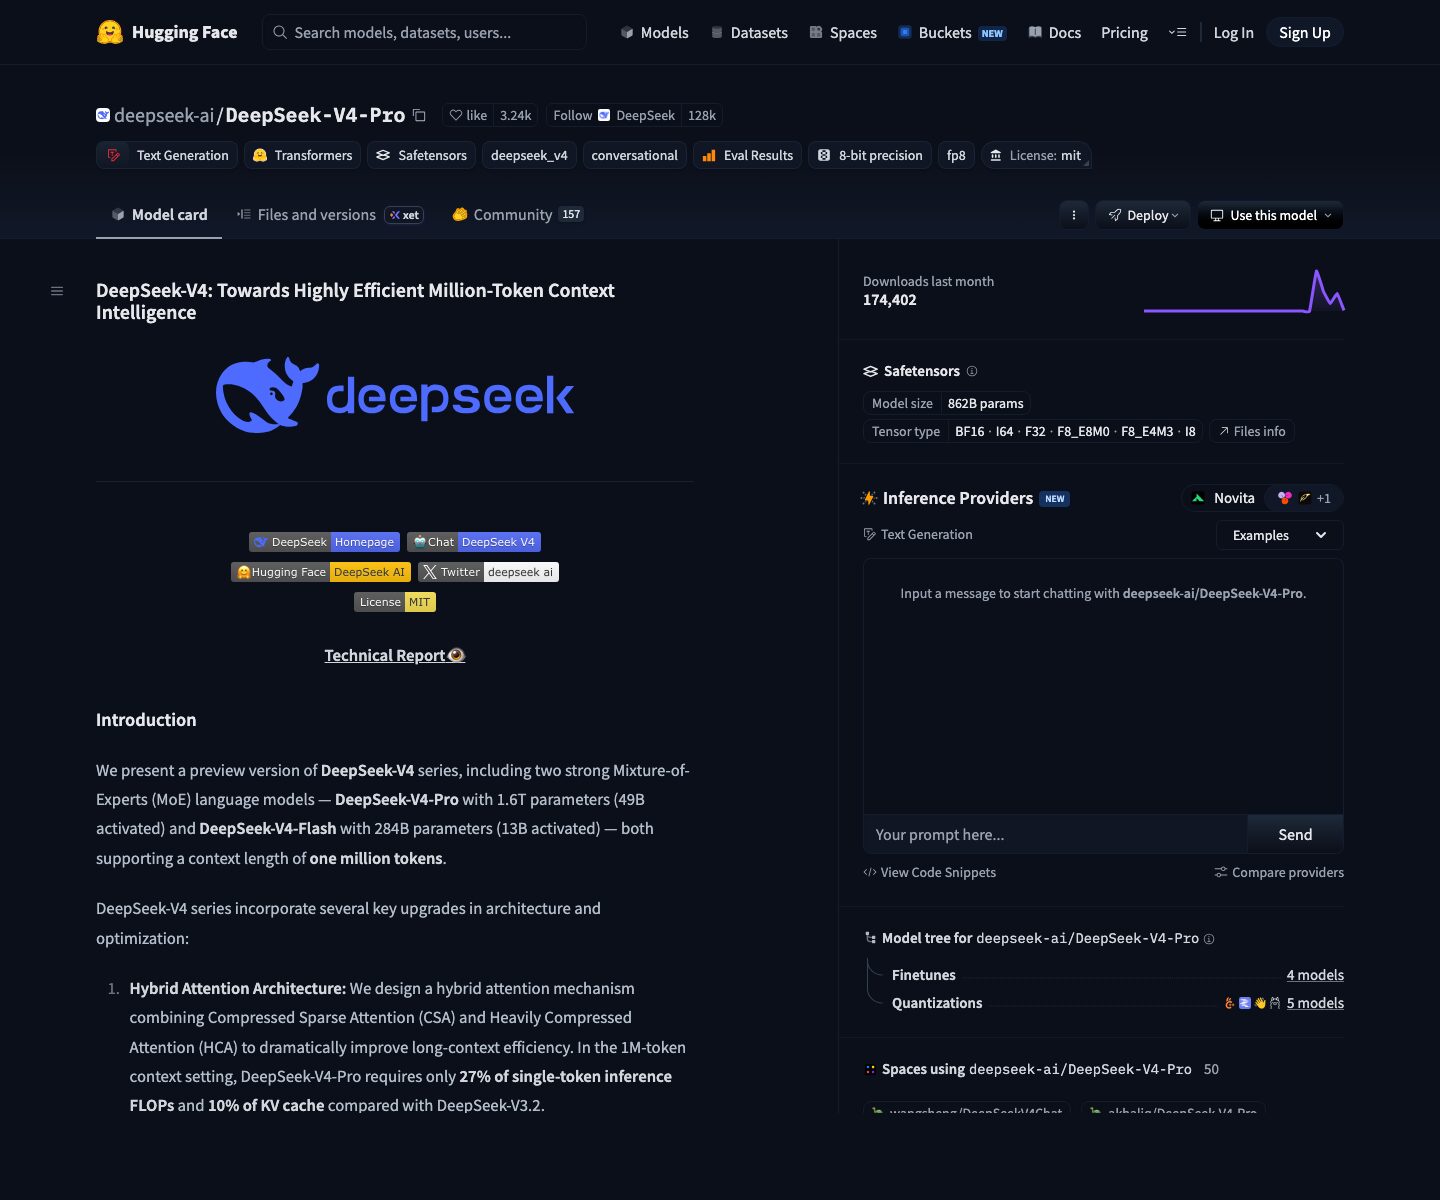Open Models in the top navigation

click(x=654, y=33)
